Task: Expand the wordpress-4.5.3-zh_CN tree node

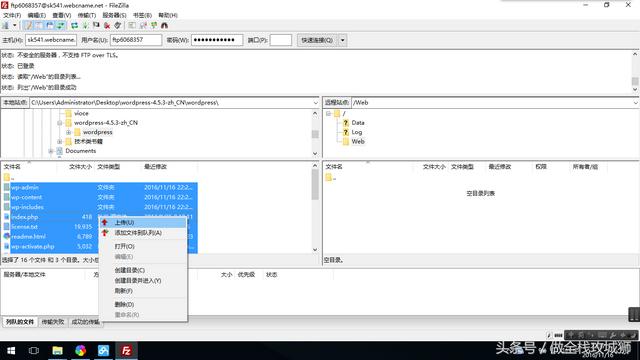Action: tap(60, 122)
